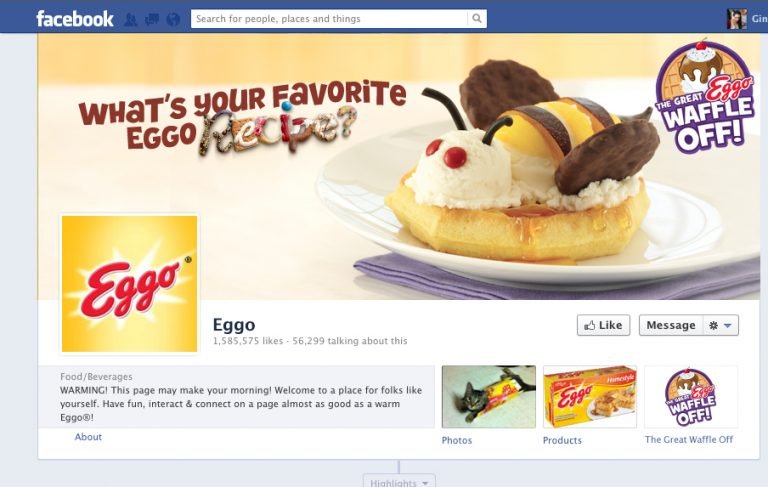Open the Highlights dropdown
Screen dimensions: 768x487
(399, 482)
